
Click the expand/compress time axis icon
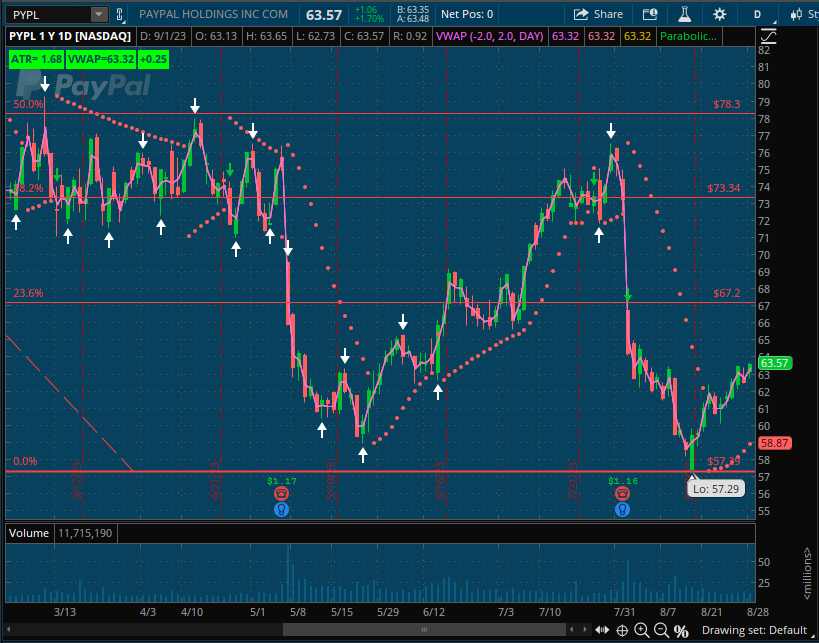tap(602, 630)
